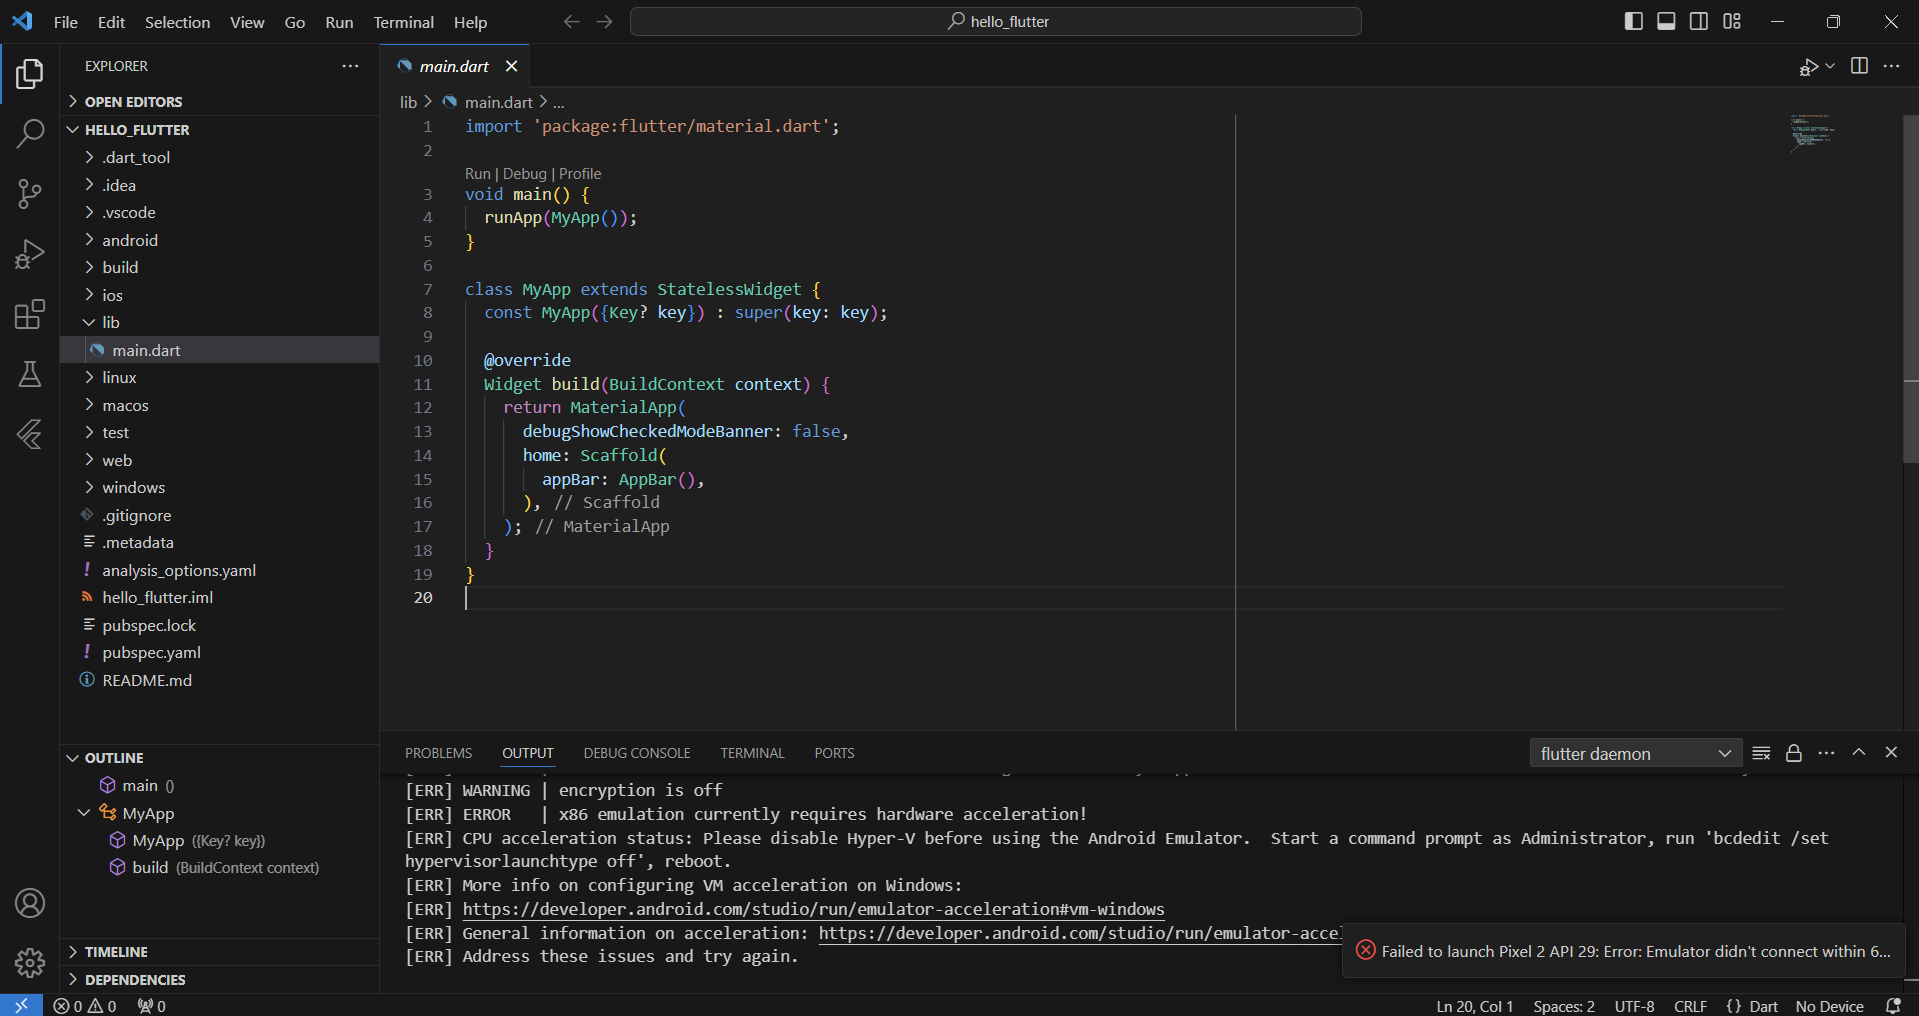The height and width of the screenshot is (1016, 1919).
Task: Open the File menu
Action: click(x=66, y=22)
